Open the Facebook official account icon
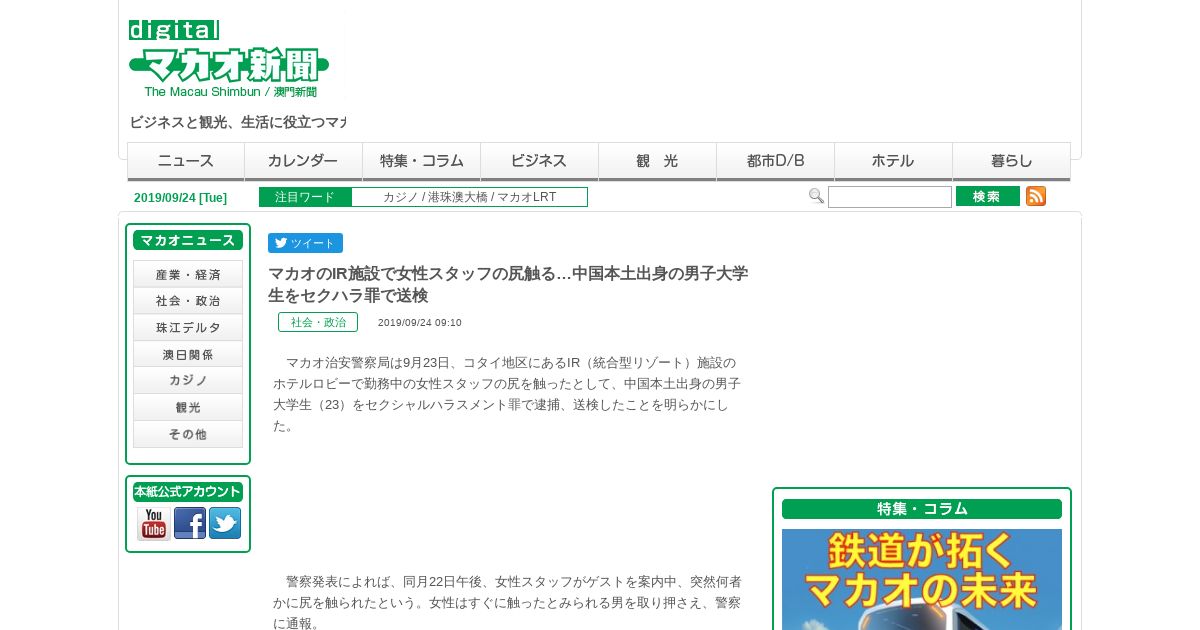 point(190,523)
